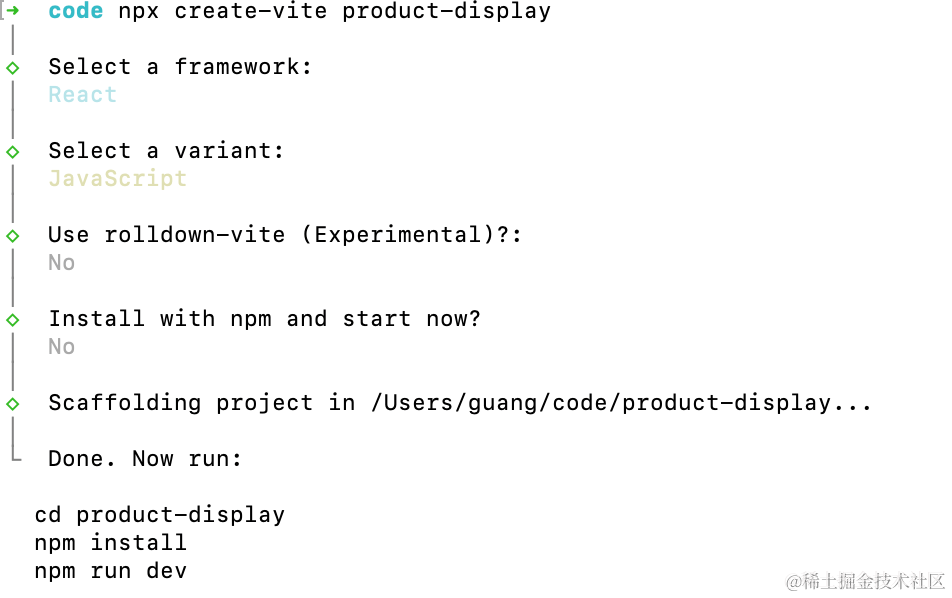The height and width of the screenshot is (598, 952).
Task: Click the 'npm install' command line
Action: click(x=110, y=543)
